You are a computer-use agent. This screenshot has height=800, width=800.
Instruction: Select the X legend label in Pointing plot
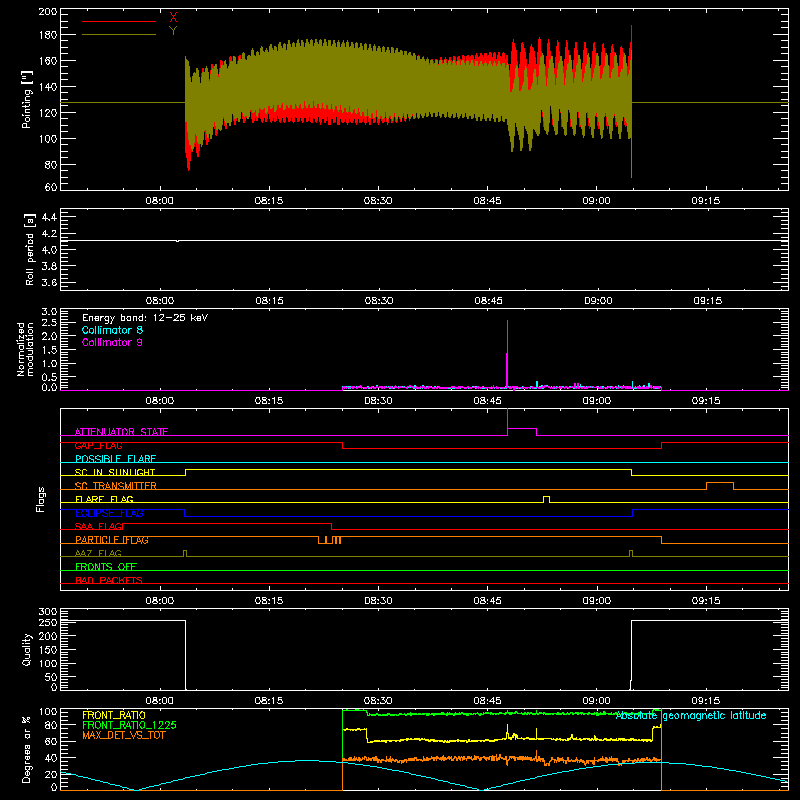tap(173, 18)
